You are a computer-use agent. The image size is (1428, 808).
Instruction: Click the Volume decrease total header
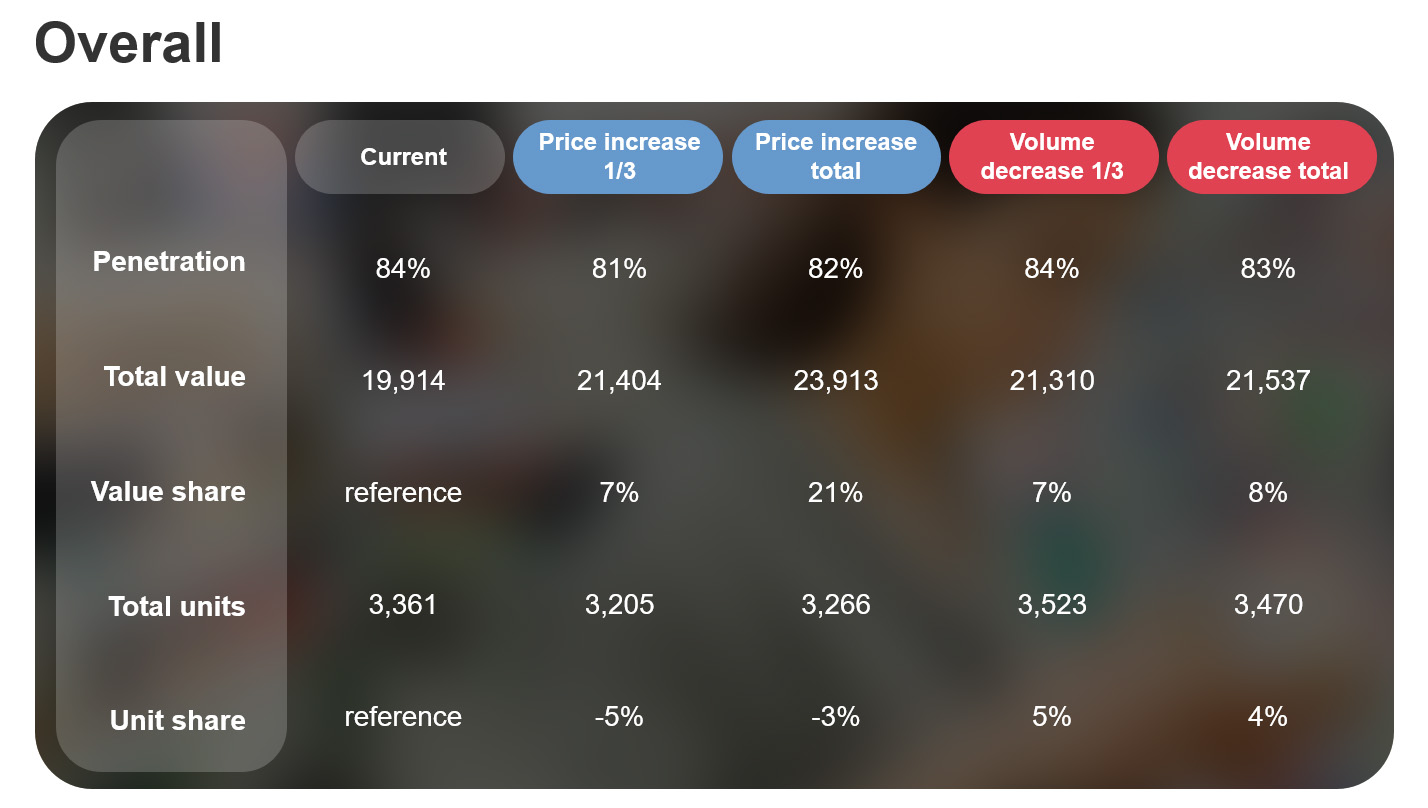(x=1268, y=157)
